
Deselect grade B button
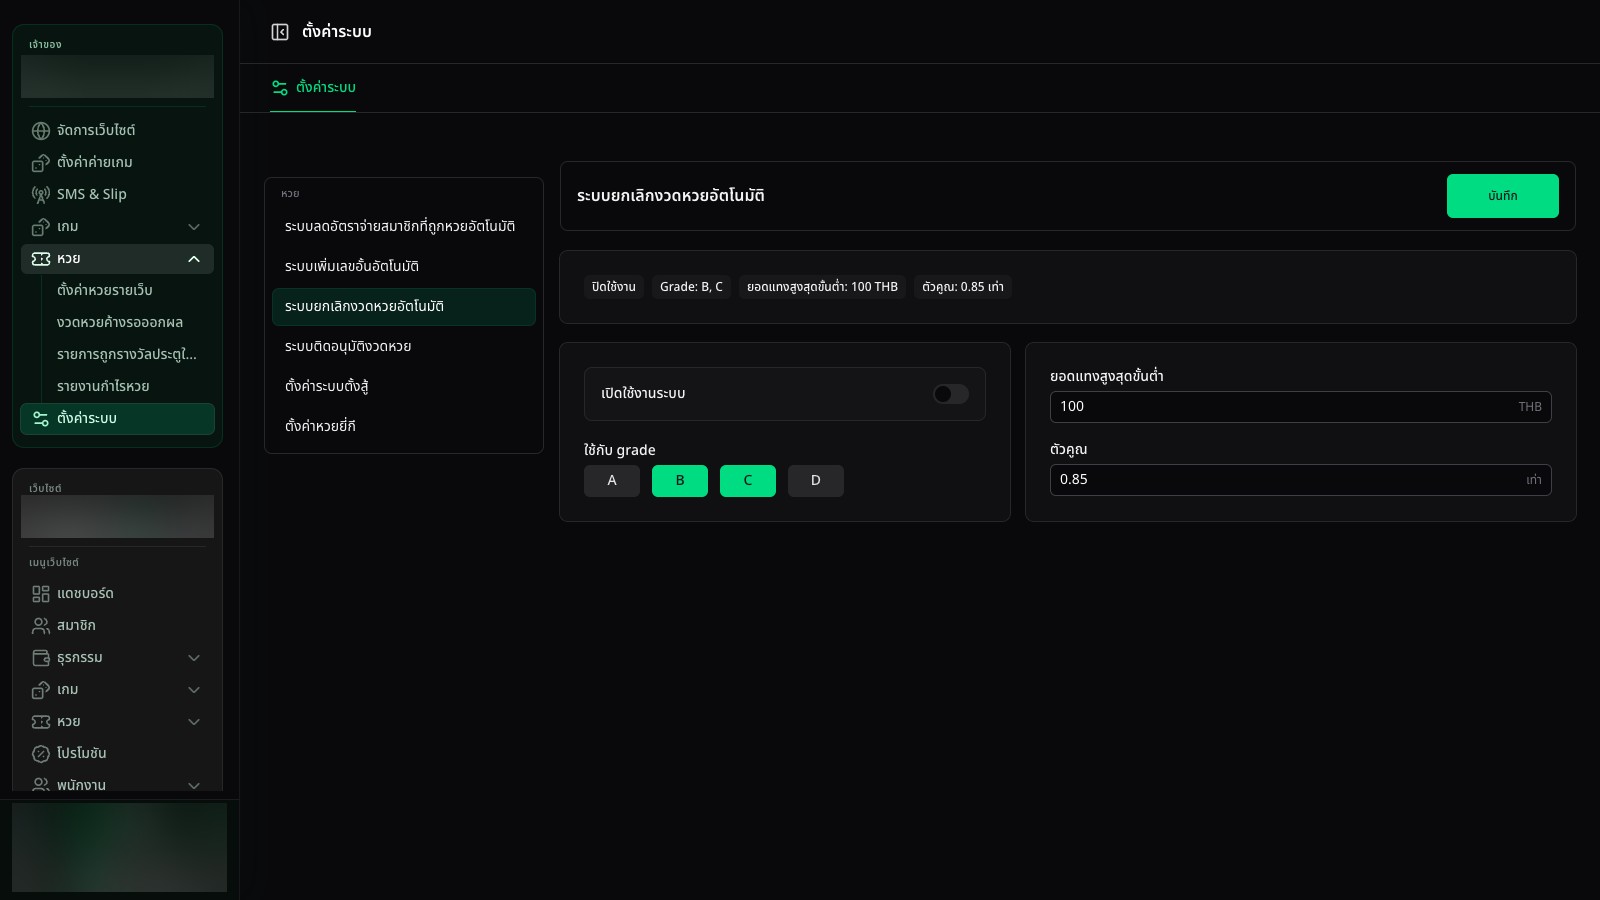pos(680,481)
